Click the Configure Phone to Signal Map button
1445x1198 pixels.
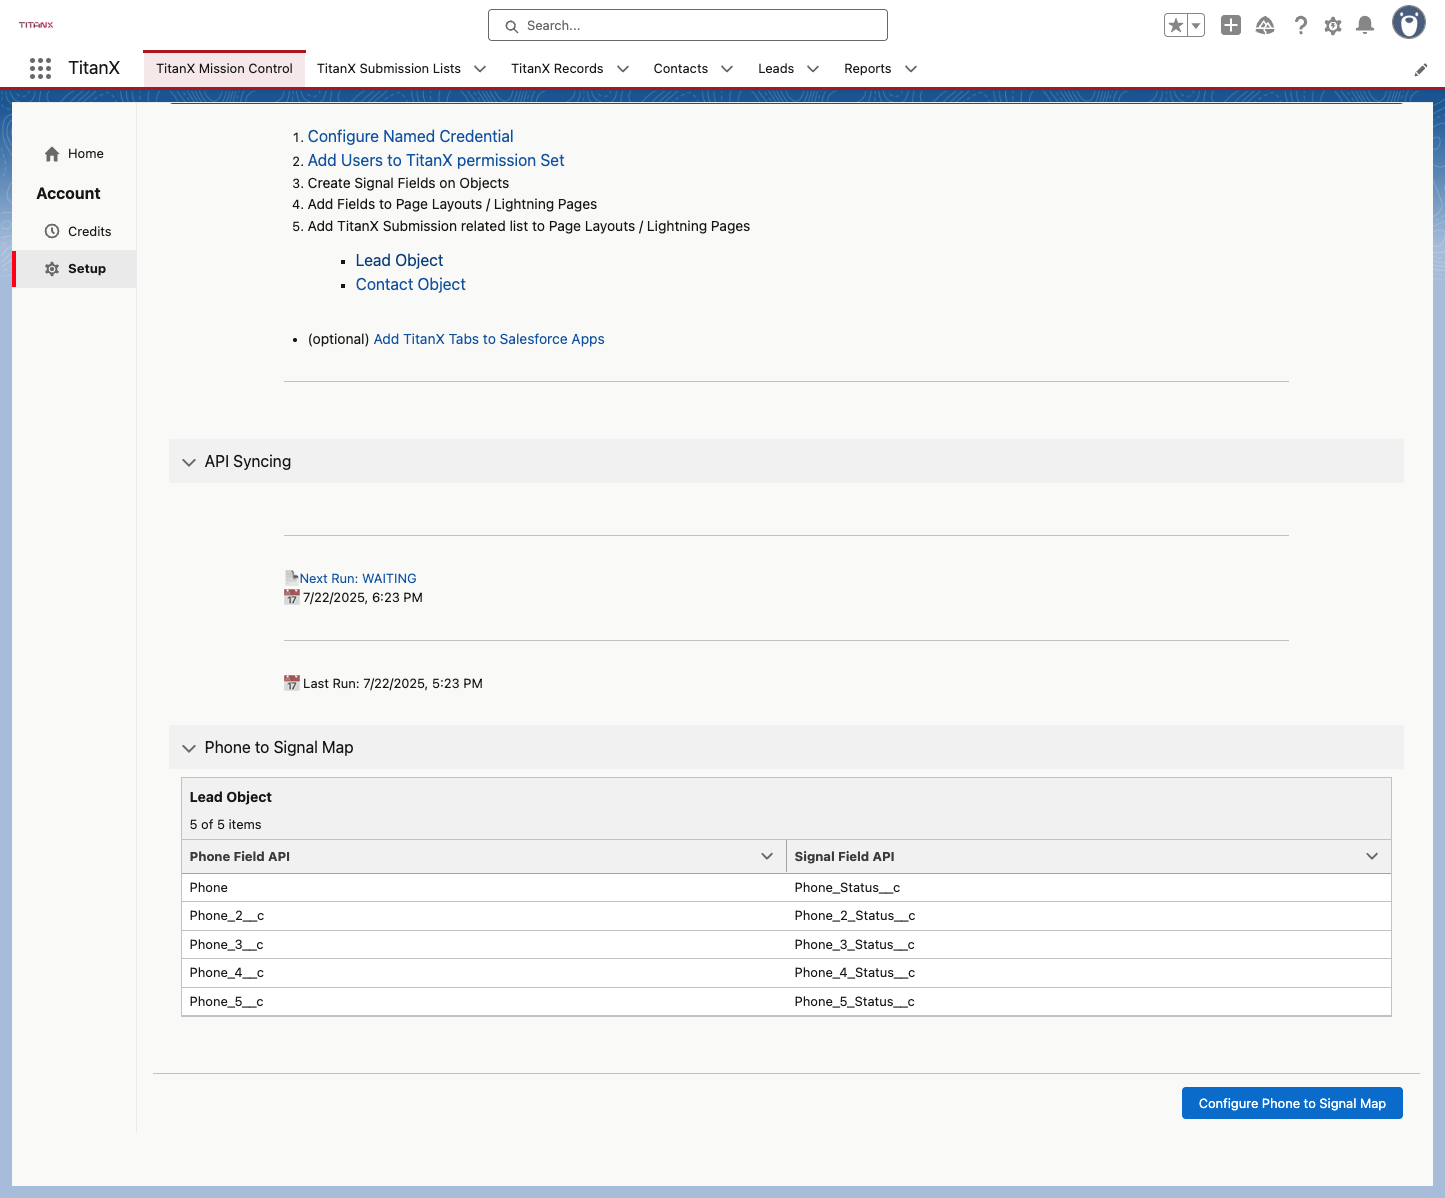point(1292,1103)
